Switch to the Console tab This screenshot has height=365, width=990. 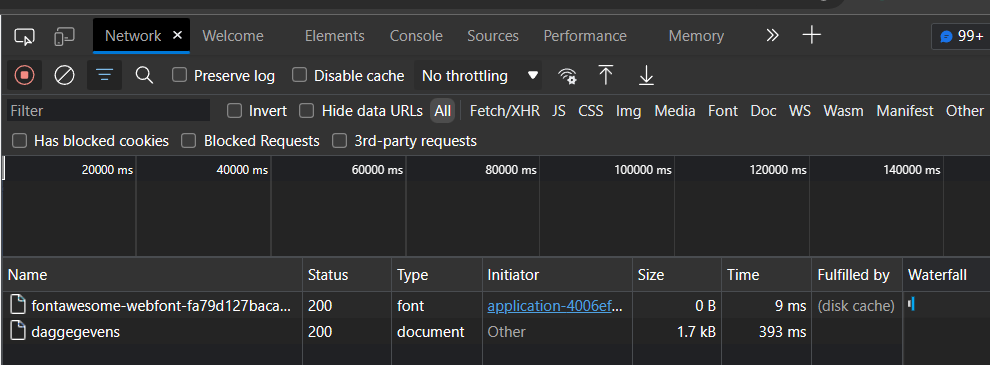click(x=416, y=36)
